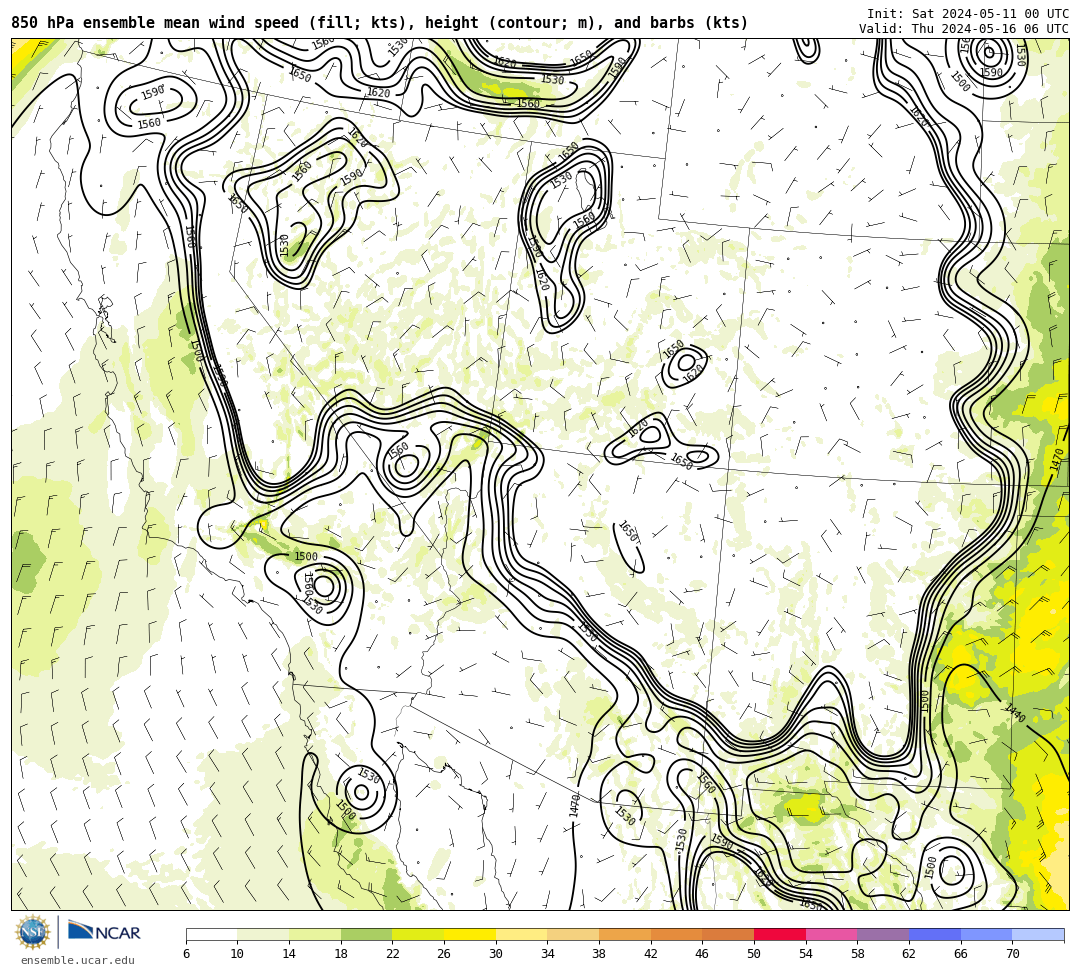This screenshot has width=1080, height=973.
Task: Click the NCAR logo
Action: coord(104,932)
